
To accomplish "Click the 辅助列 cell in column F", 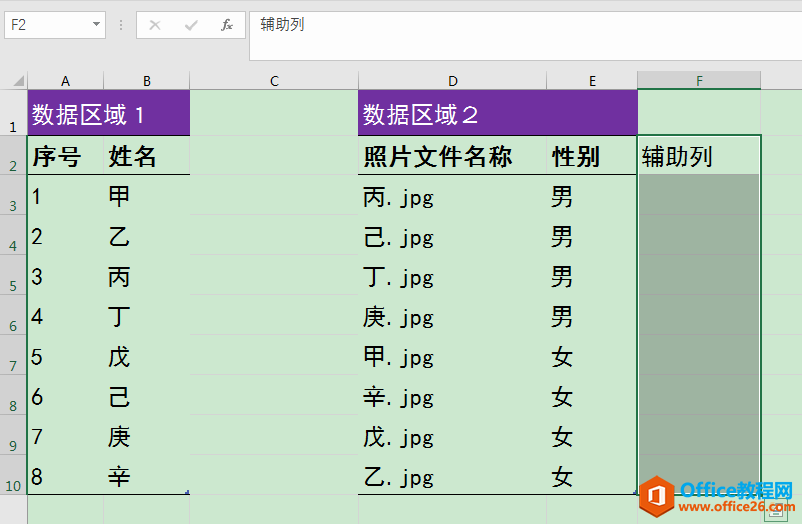I will 699,155.
